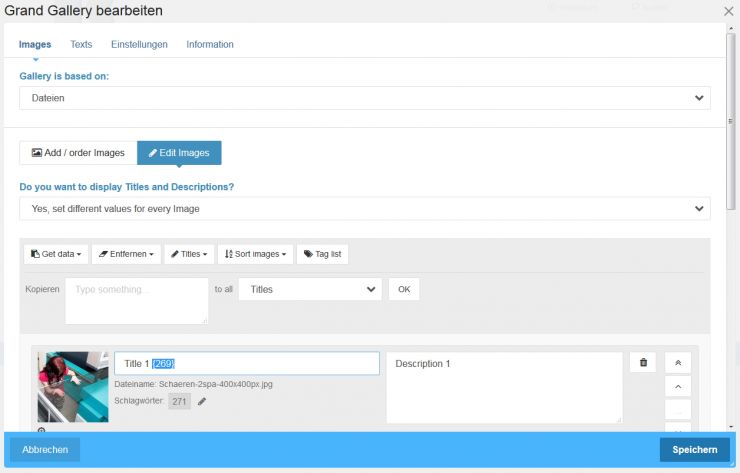Open the Titles and Descriptions display select
The width and height of the screenshot is (740, 473).
coord(365,208)
